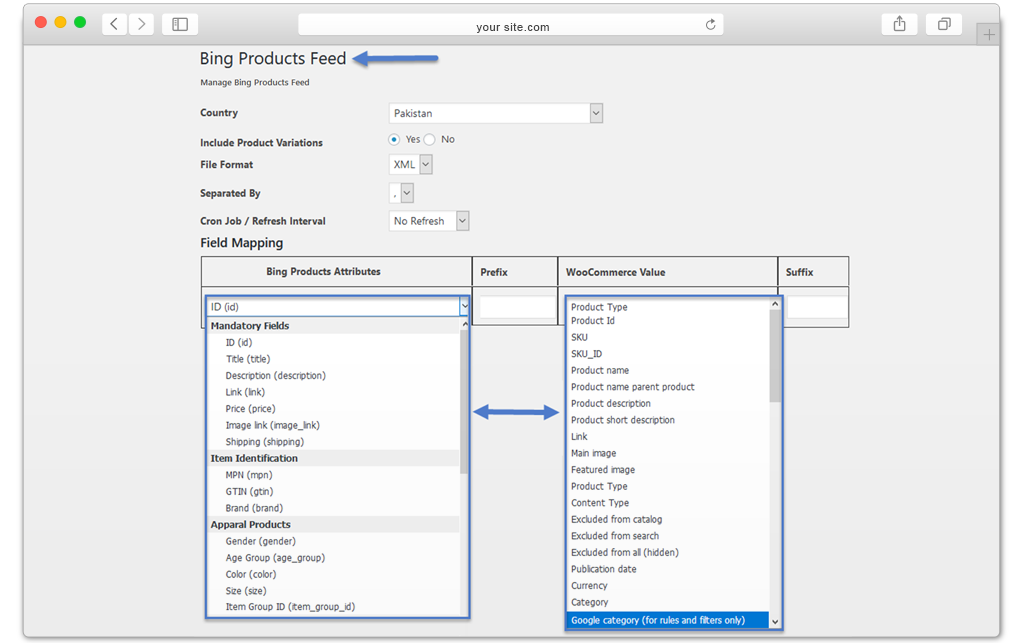Select Excluded from catalog value
The image size is (1024, 643).
(x=616, y=519)
